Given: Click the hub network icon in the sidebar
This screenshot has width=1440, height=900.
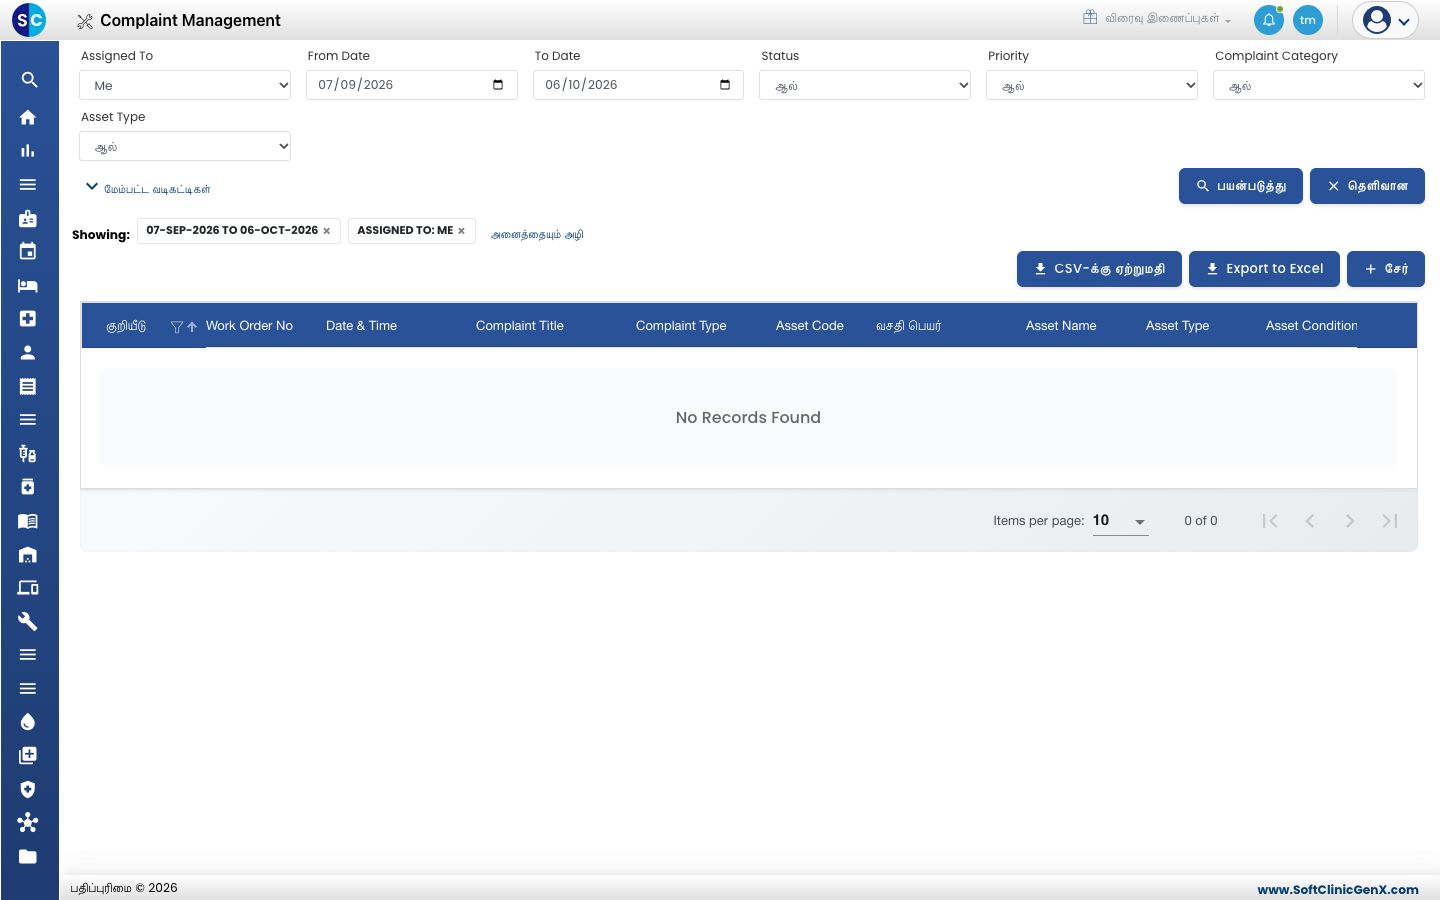Looking at the screenshot, I should (28, 823).
